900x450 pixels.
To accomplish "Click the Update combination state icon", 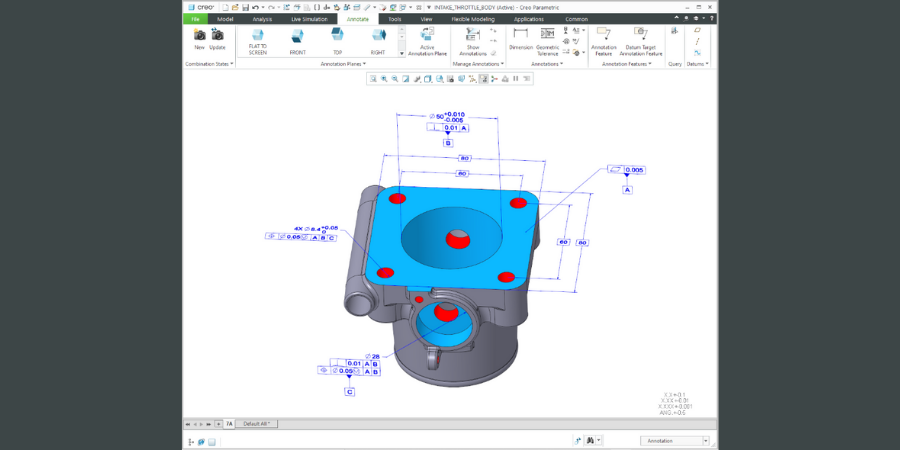I will (x=217, y=35).
